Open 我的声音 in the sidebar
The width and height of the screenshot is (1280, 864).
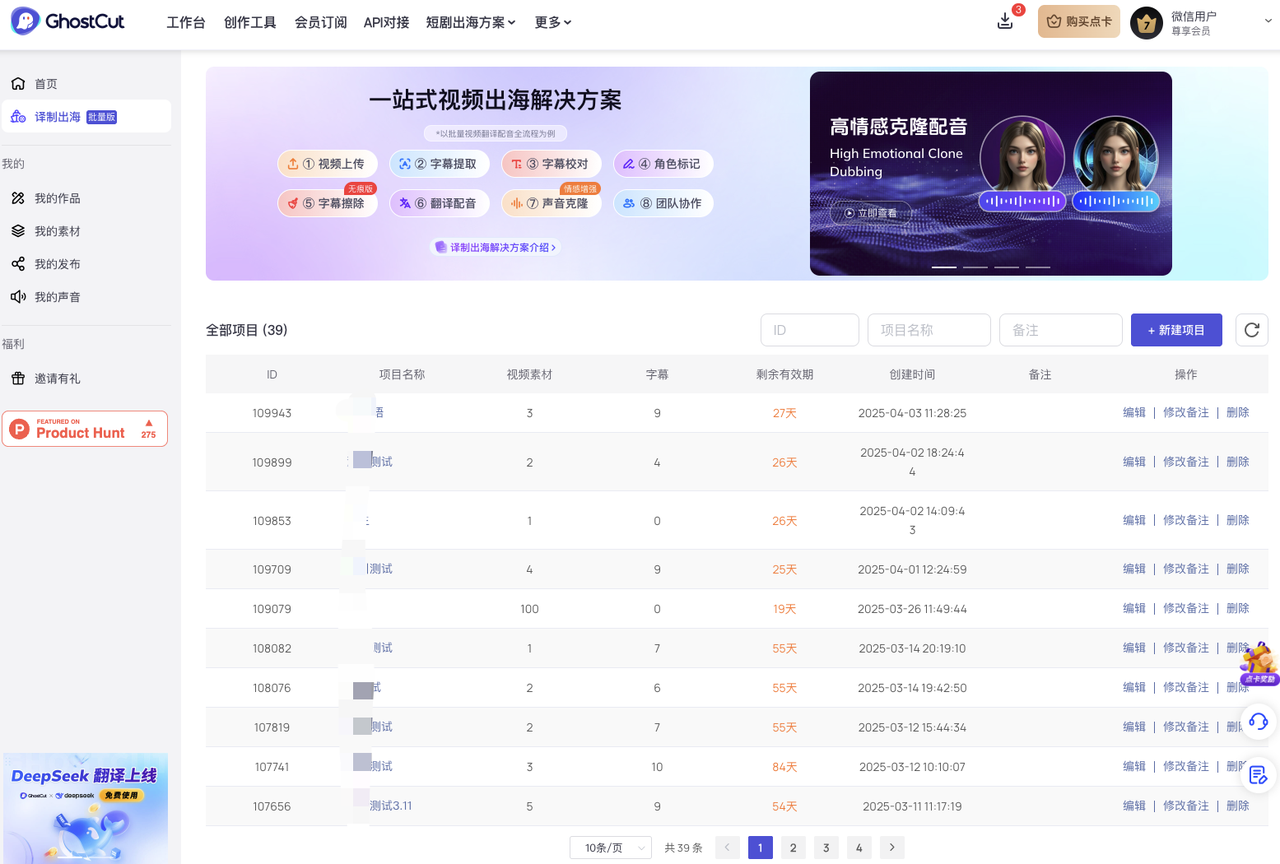tap(57, 297)
